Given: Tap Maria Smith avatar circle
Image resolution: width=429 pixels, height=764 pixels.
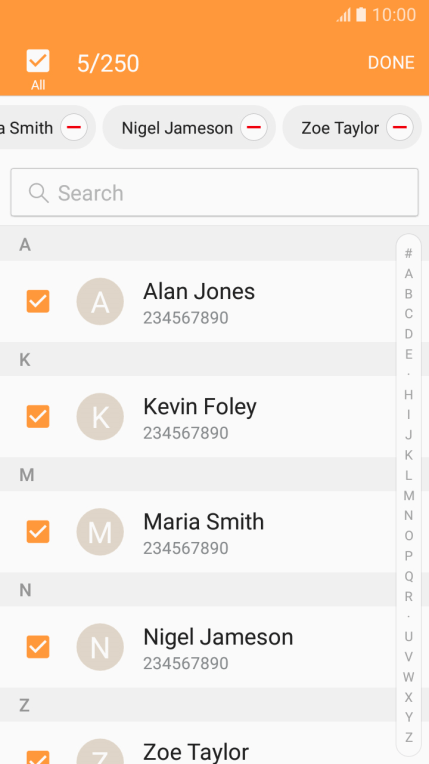Looking at the screenshot, I should [x=100, y=532].
